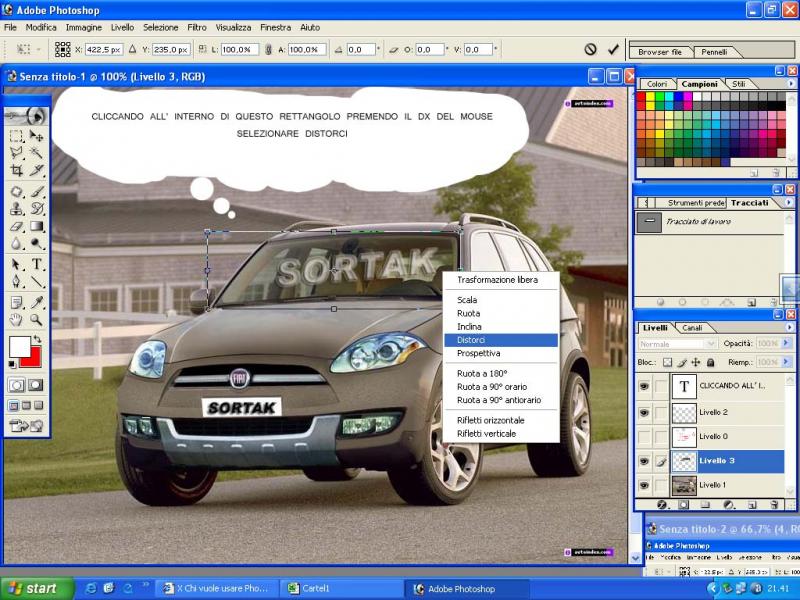Viewport: 800px width, 600px height.
Task: Select the Clone Stamp tool
Action: pos(16,209)
